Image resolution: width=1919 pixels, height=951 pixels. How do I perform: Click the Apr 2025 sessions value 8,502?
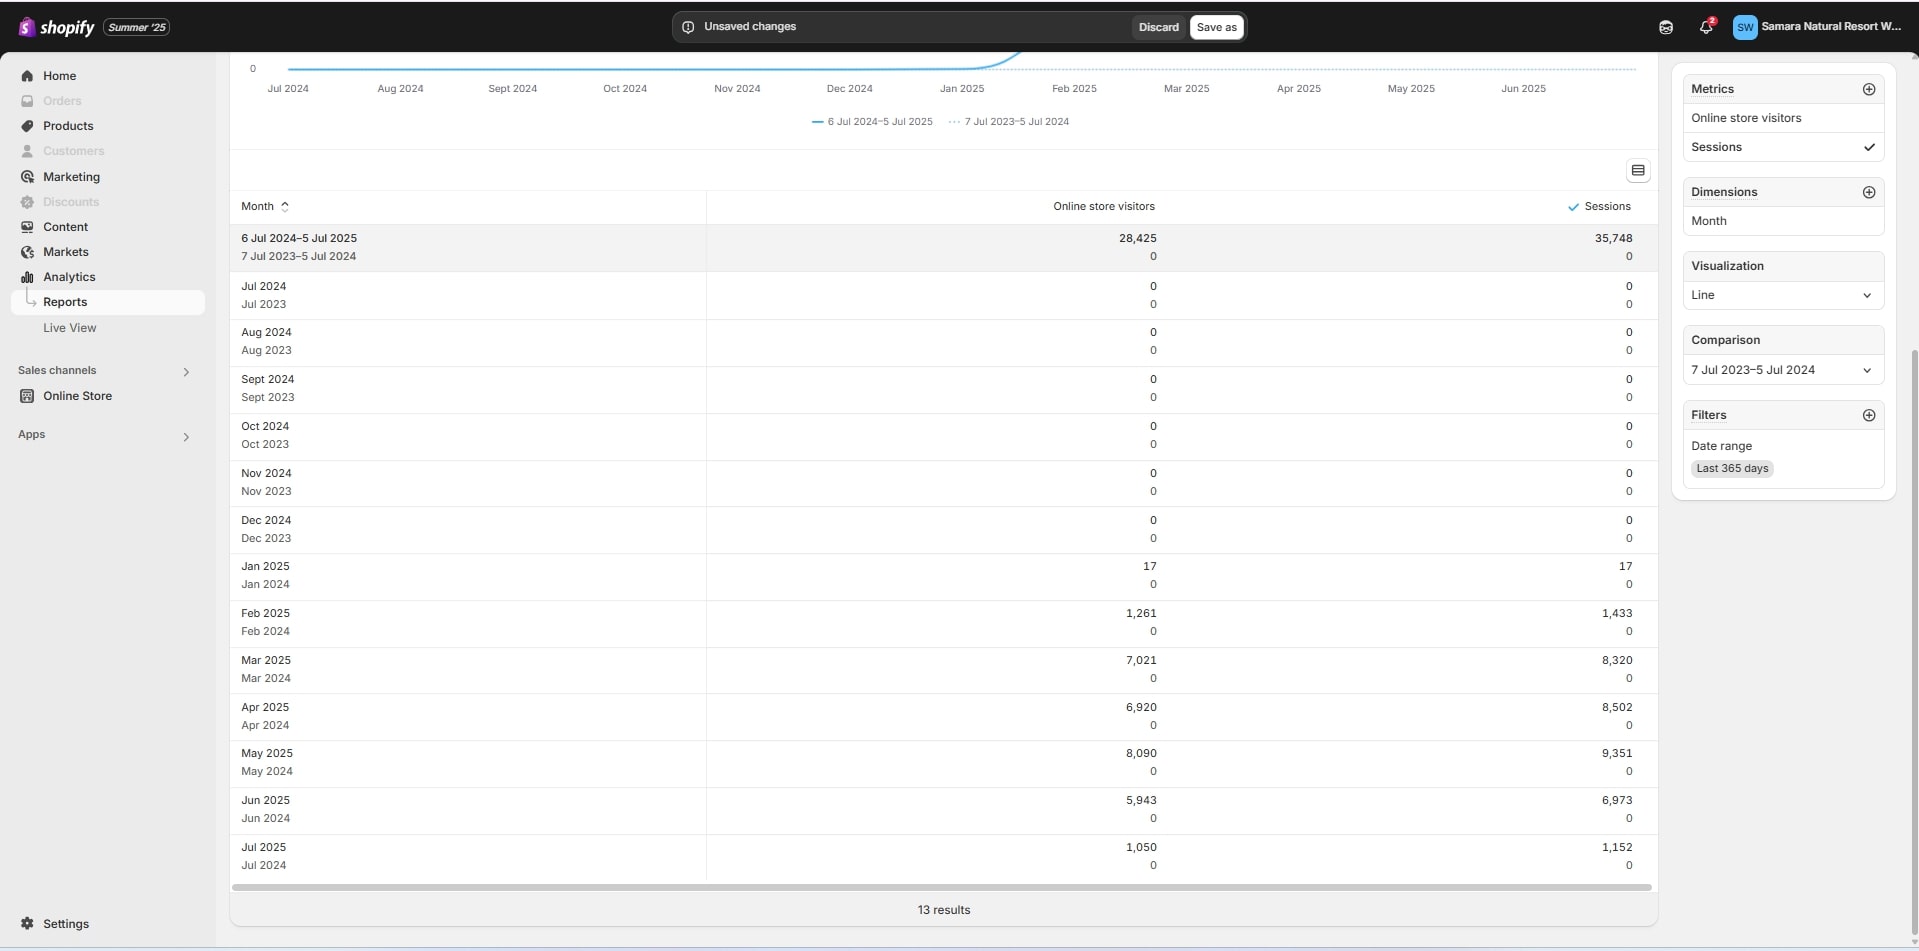1617,708
